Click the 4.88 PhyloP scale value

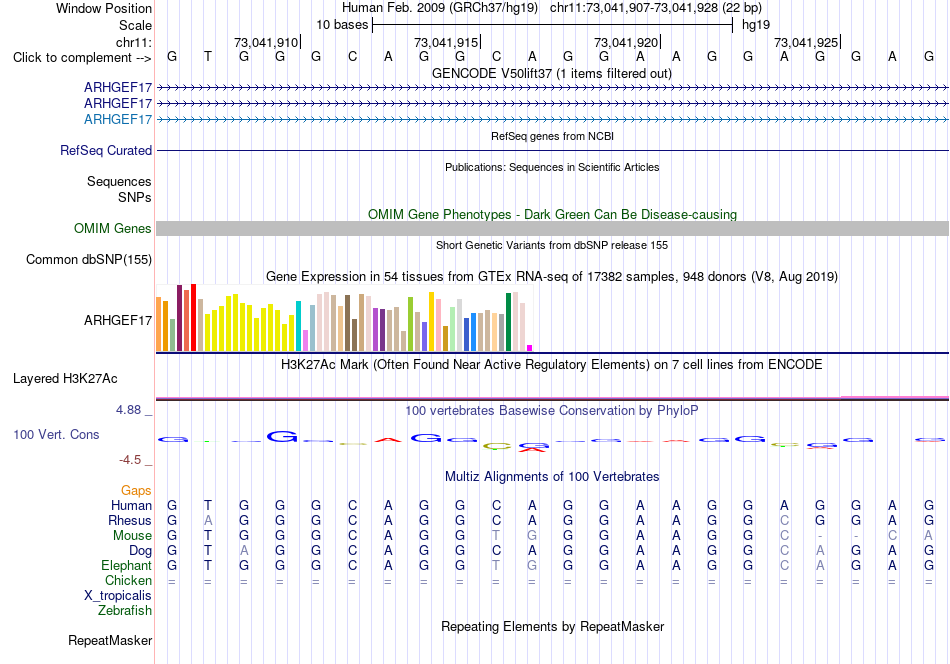pyautogui.click(x=128, y=410)
